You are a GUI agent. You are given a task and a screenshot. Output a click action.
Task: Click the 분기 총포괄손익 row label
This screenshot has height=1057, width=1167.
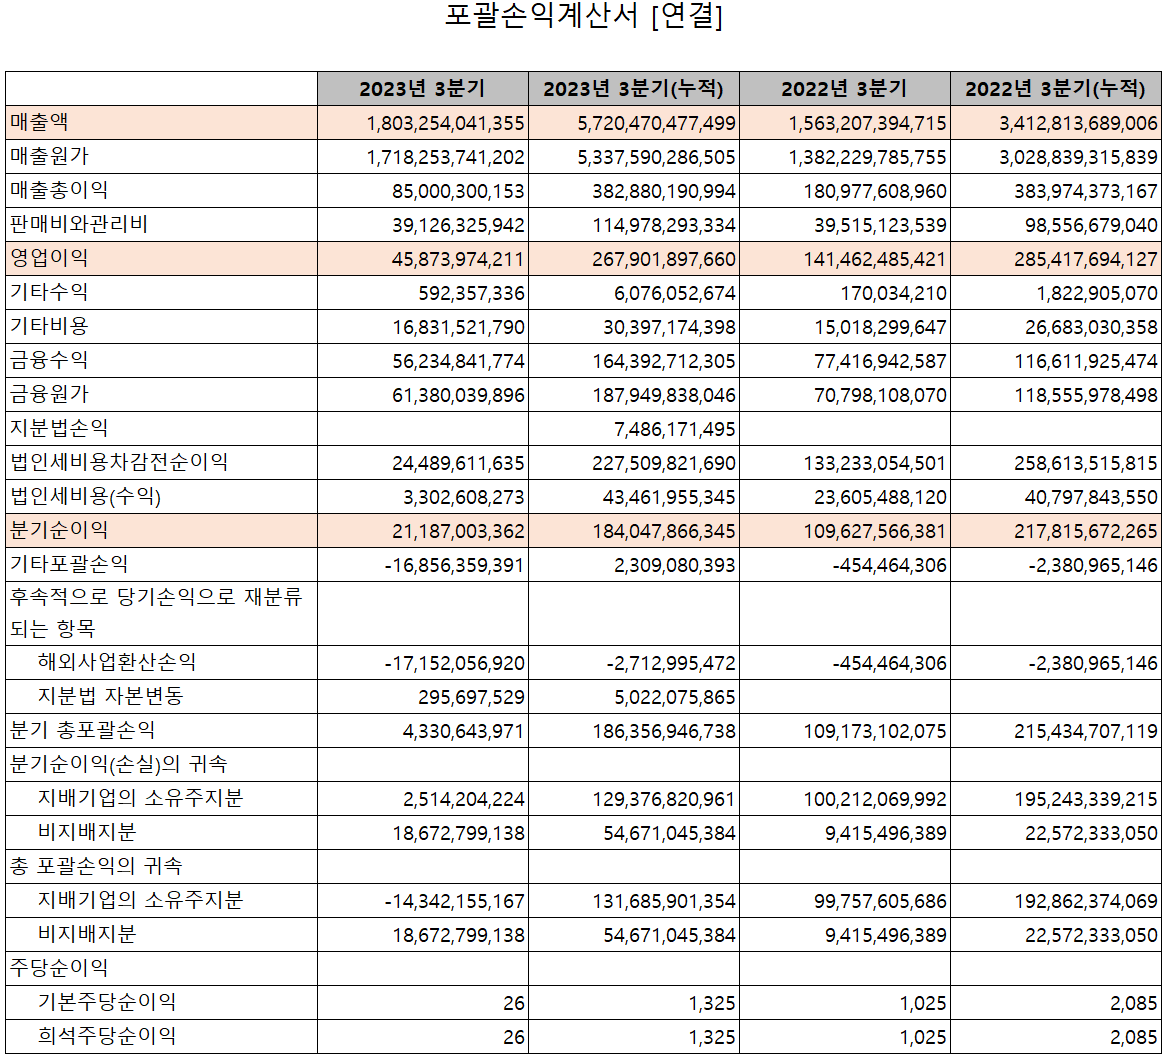point(83,730)
